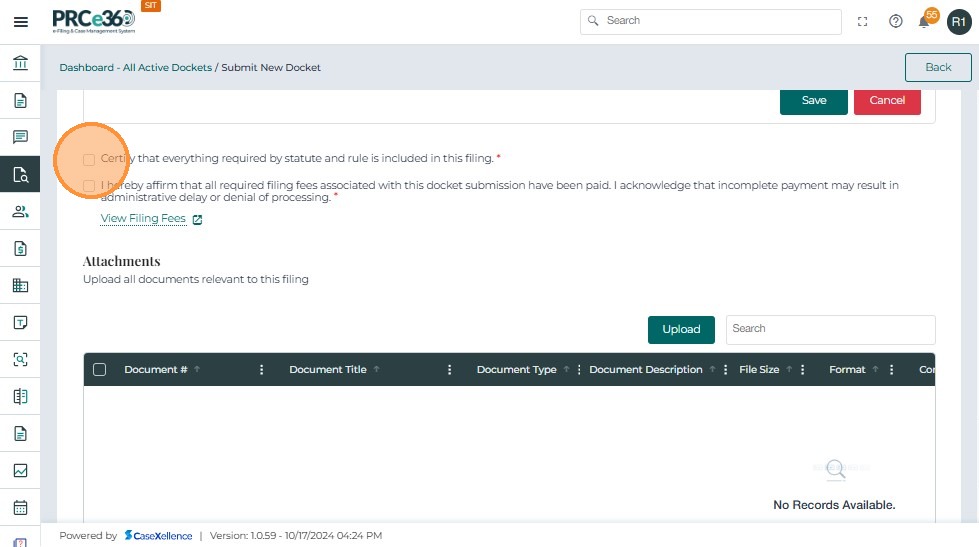The width and height of the screenshot is (979, 547).
Task: Check the statute and rule certification checkbox
Action: click(x=90, y=159)
